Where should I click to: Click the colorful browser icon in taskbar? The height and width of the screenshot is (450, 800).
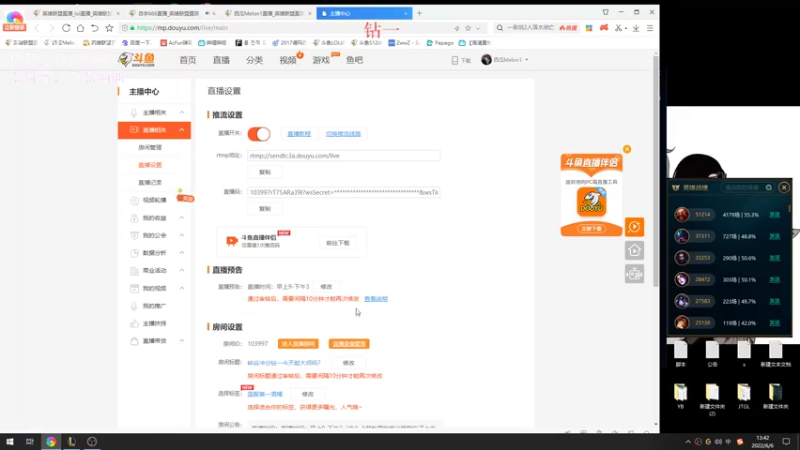point(51,441)
